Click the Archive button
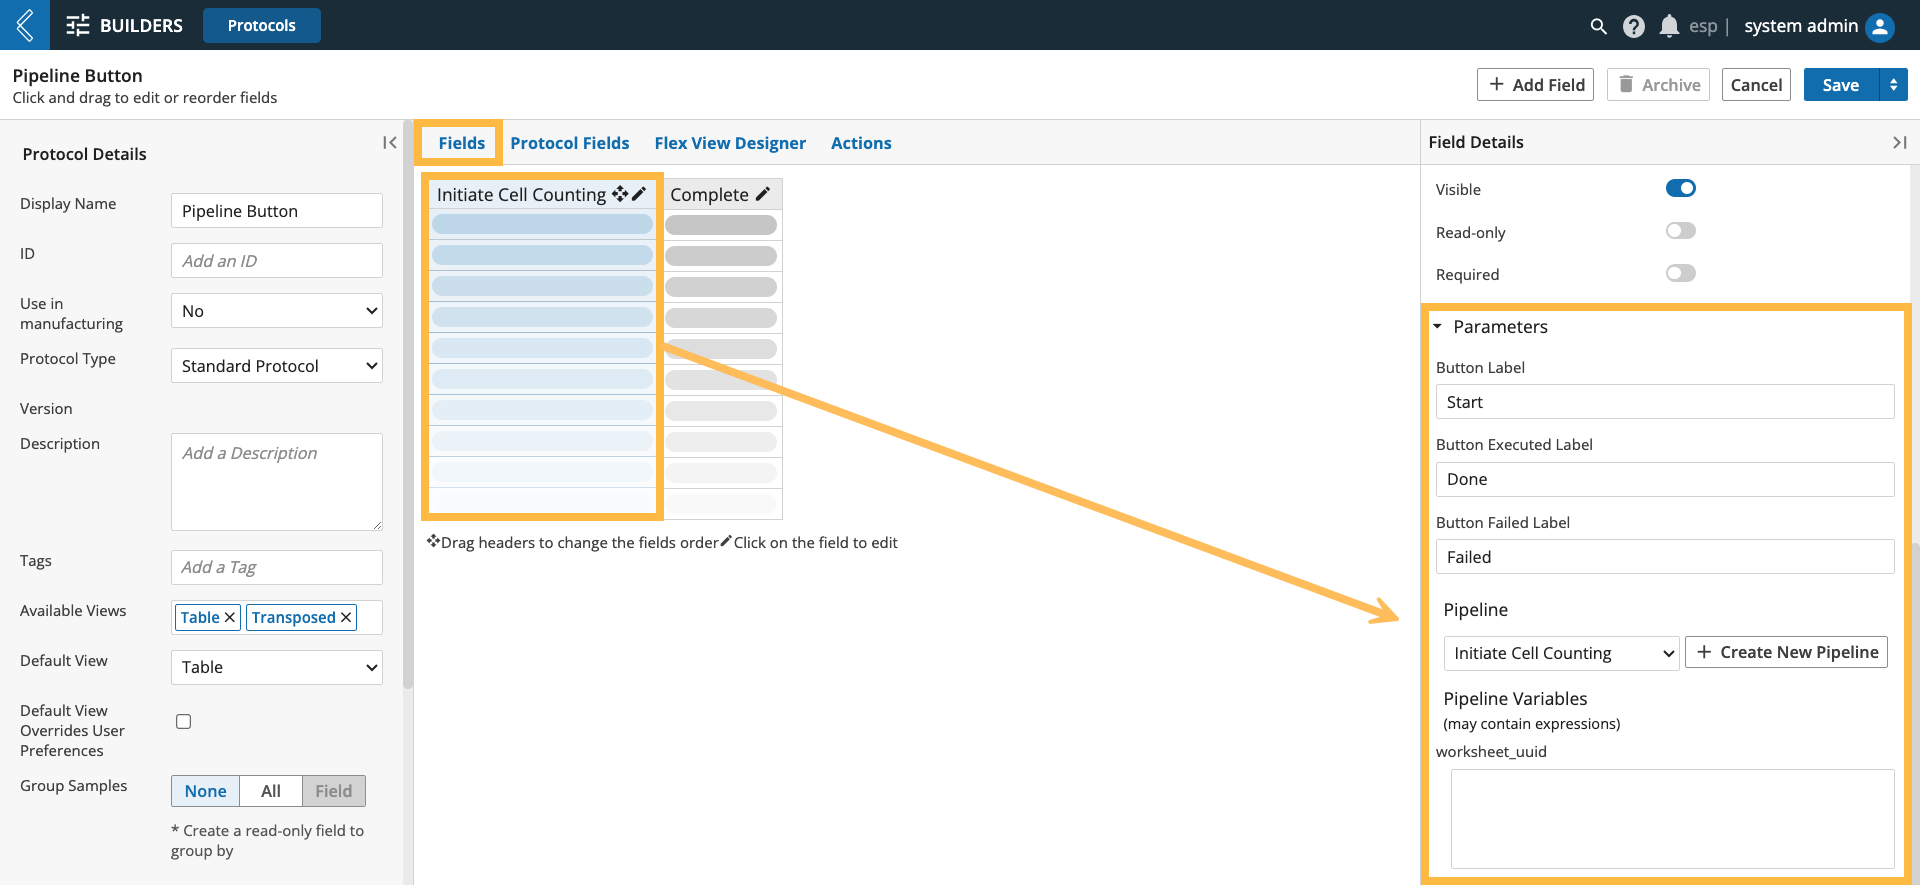The image size is (1920, 885). [x=1658, y=85]
